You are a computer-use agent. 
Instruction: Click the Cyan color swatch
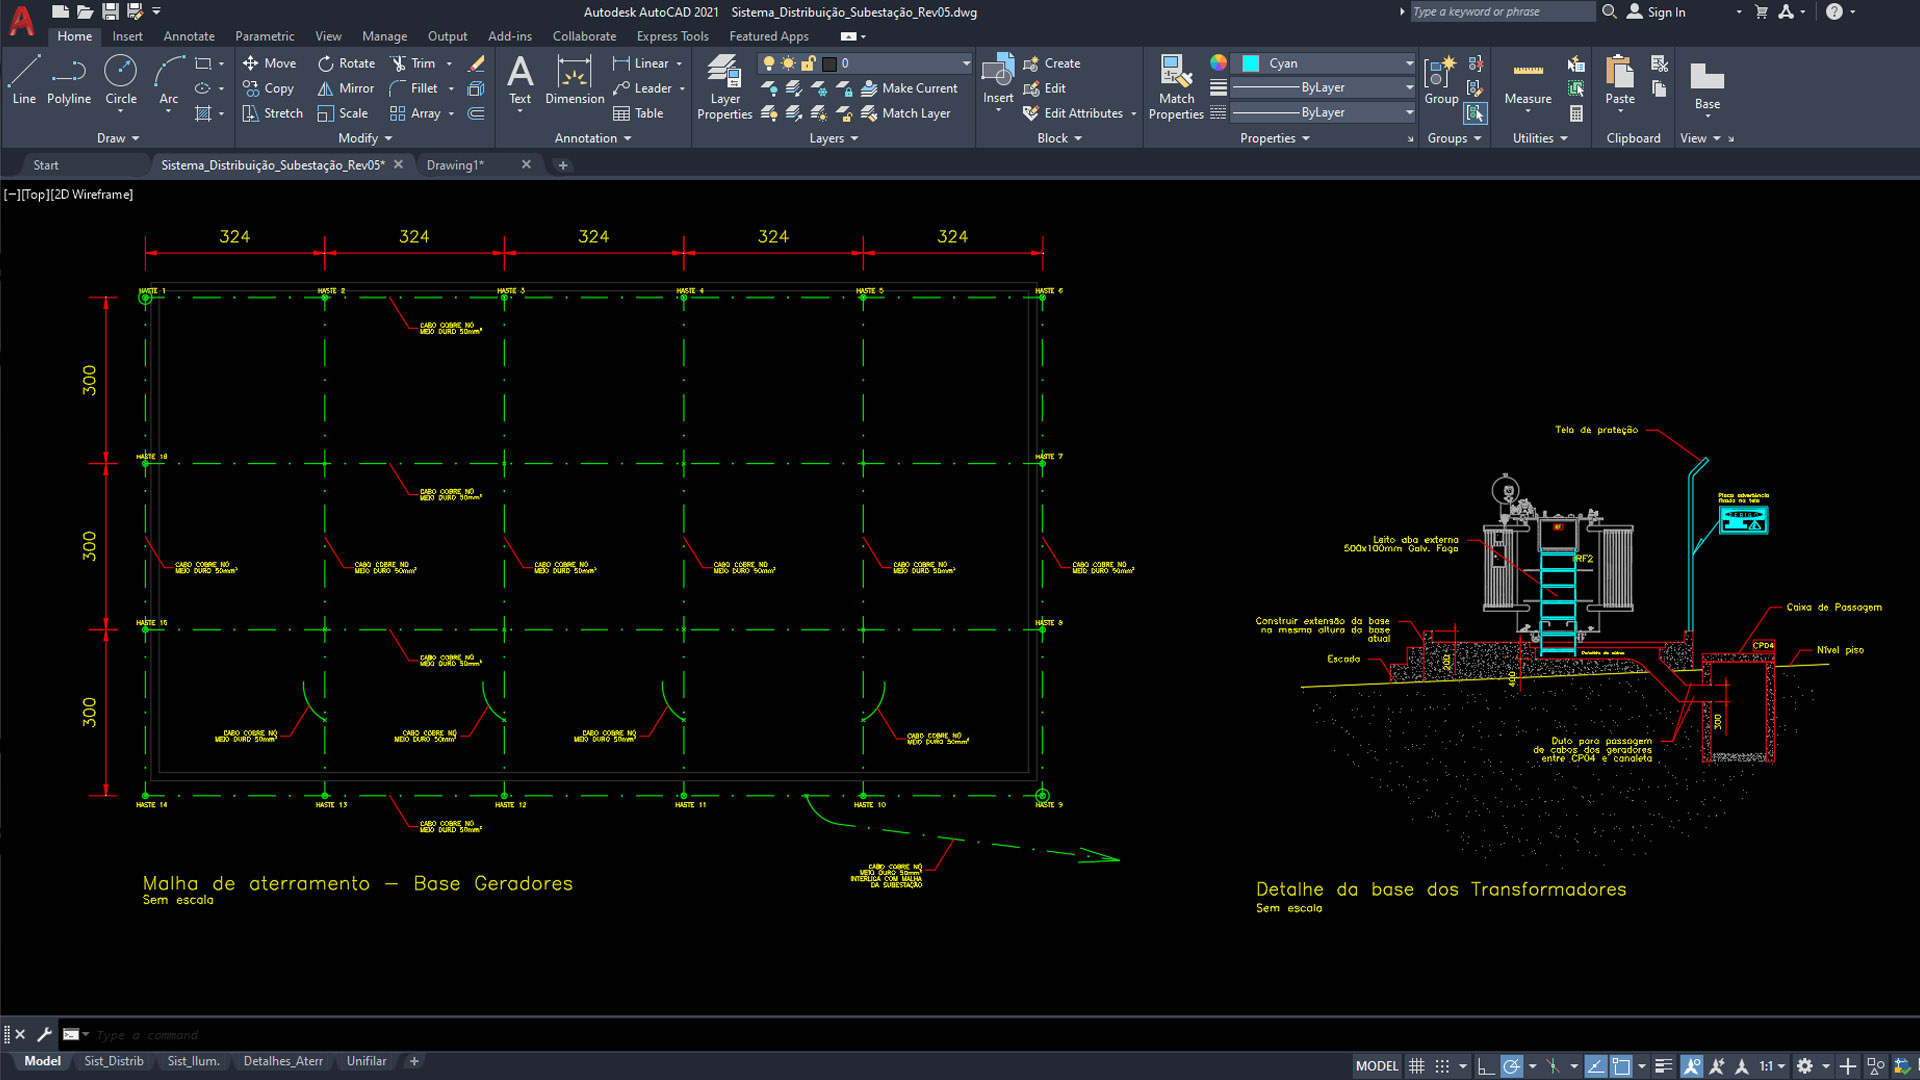coord(1250,63)
